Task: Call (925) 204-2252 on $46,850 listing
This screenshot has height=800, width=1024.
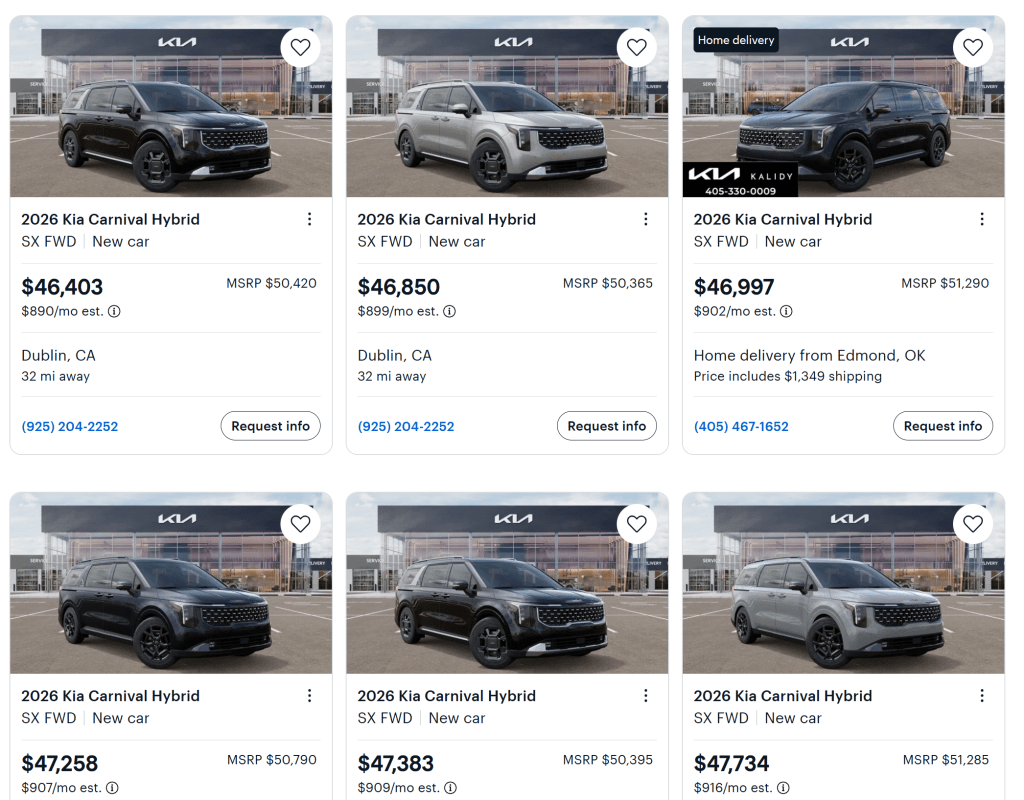Action: tap(406, 427)
